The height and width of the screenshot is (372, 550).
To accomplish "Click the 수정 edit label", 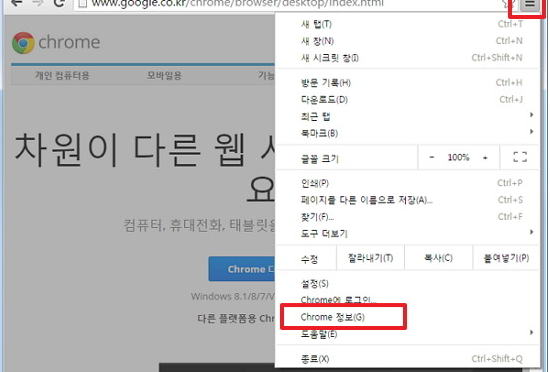I will coord(309,259).
